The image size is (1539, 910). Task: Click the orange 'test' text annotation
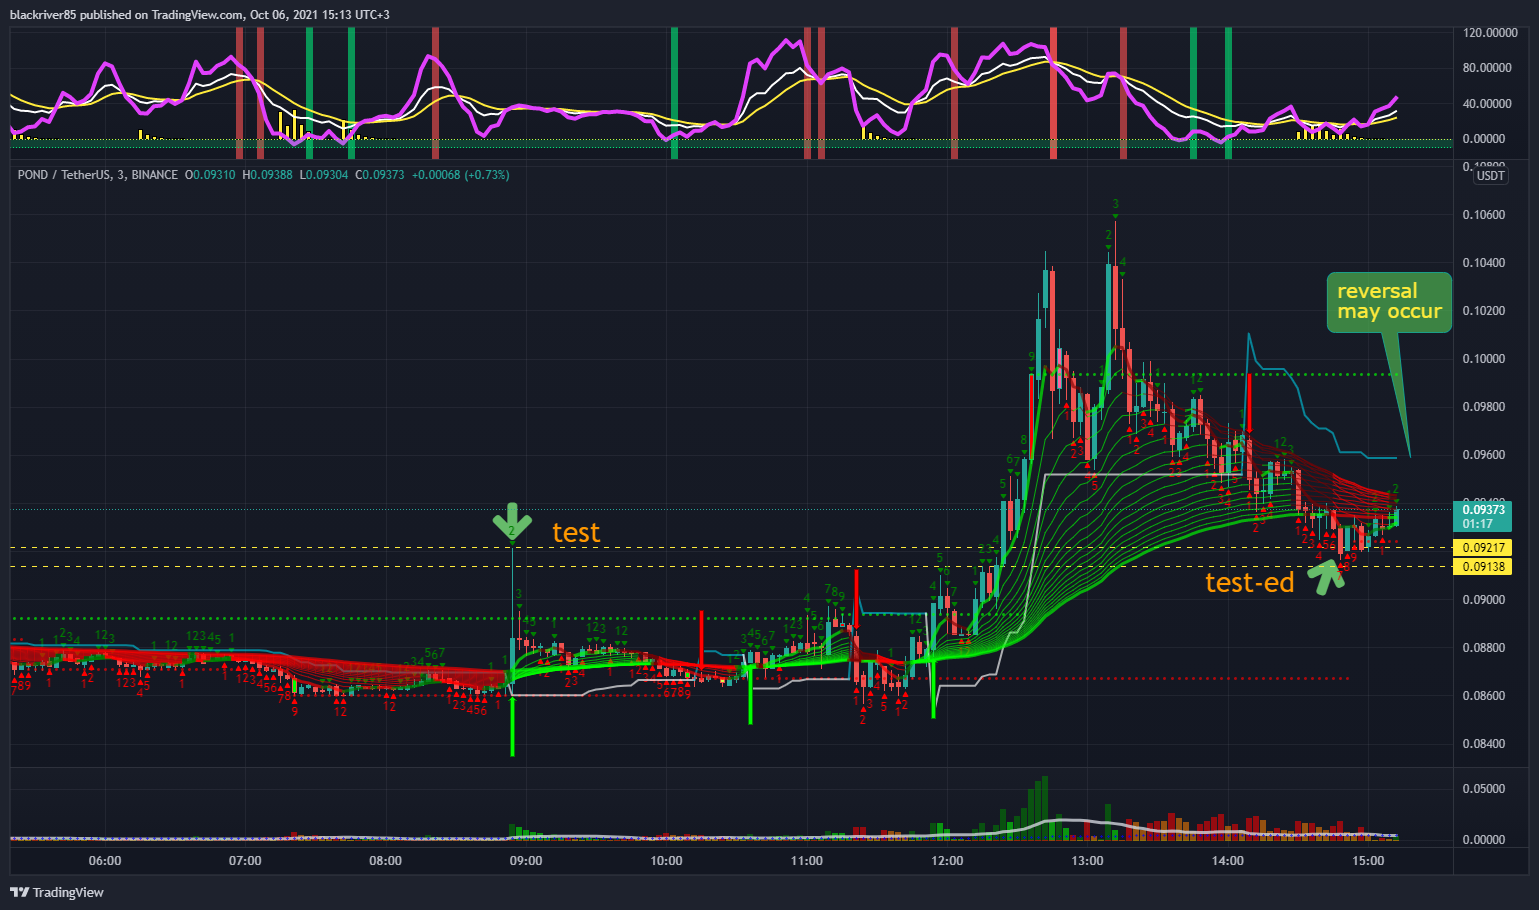pyautogui.click(x=576, y=533)
